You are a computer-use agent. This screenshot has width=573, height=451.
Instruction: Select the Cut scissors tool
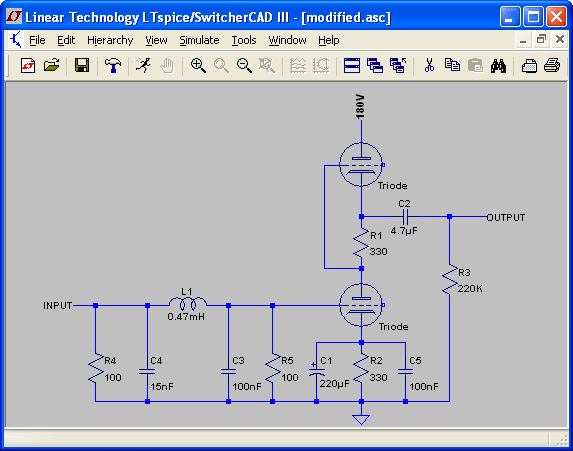[429, 66]
